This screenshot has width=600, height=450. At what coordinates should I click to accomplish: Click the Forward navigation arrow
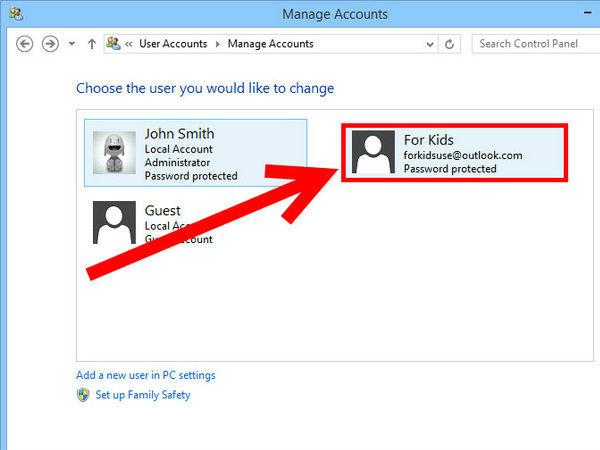click(48, 44)
